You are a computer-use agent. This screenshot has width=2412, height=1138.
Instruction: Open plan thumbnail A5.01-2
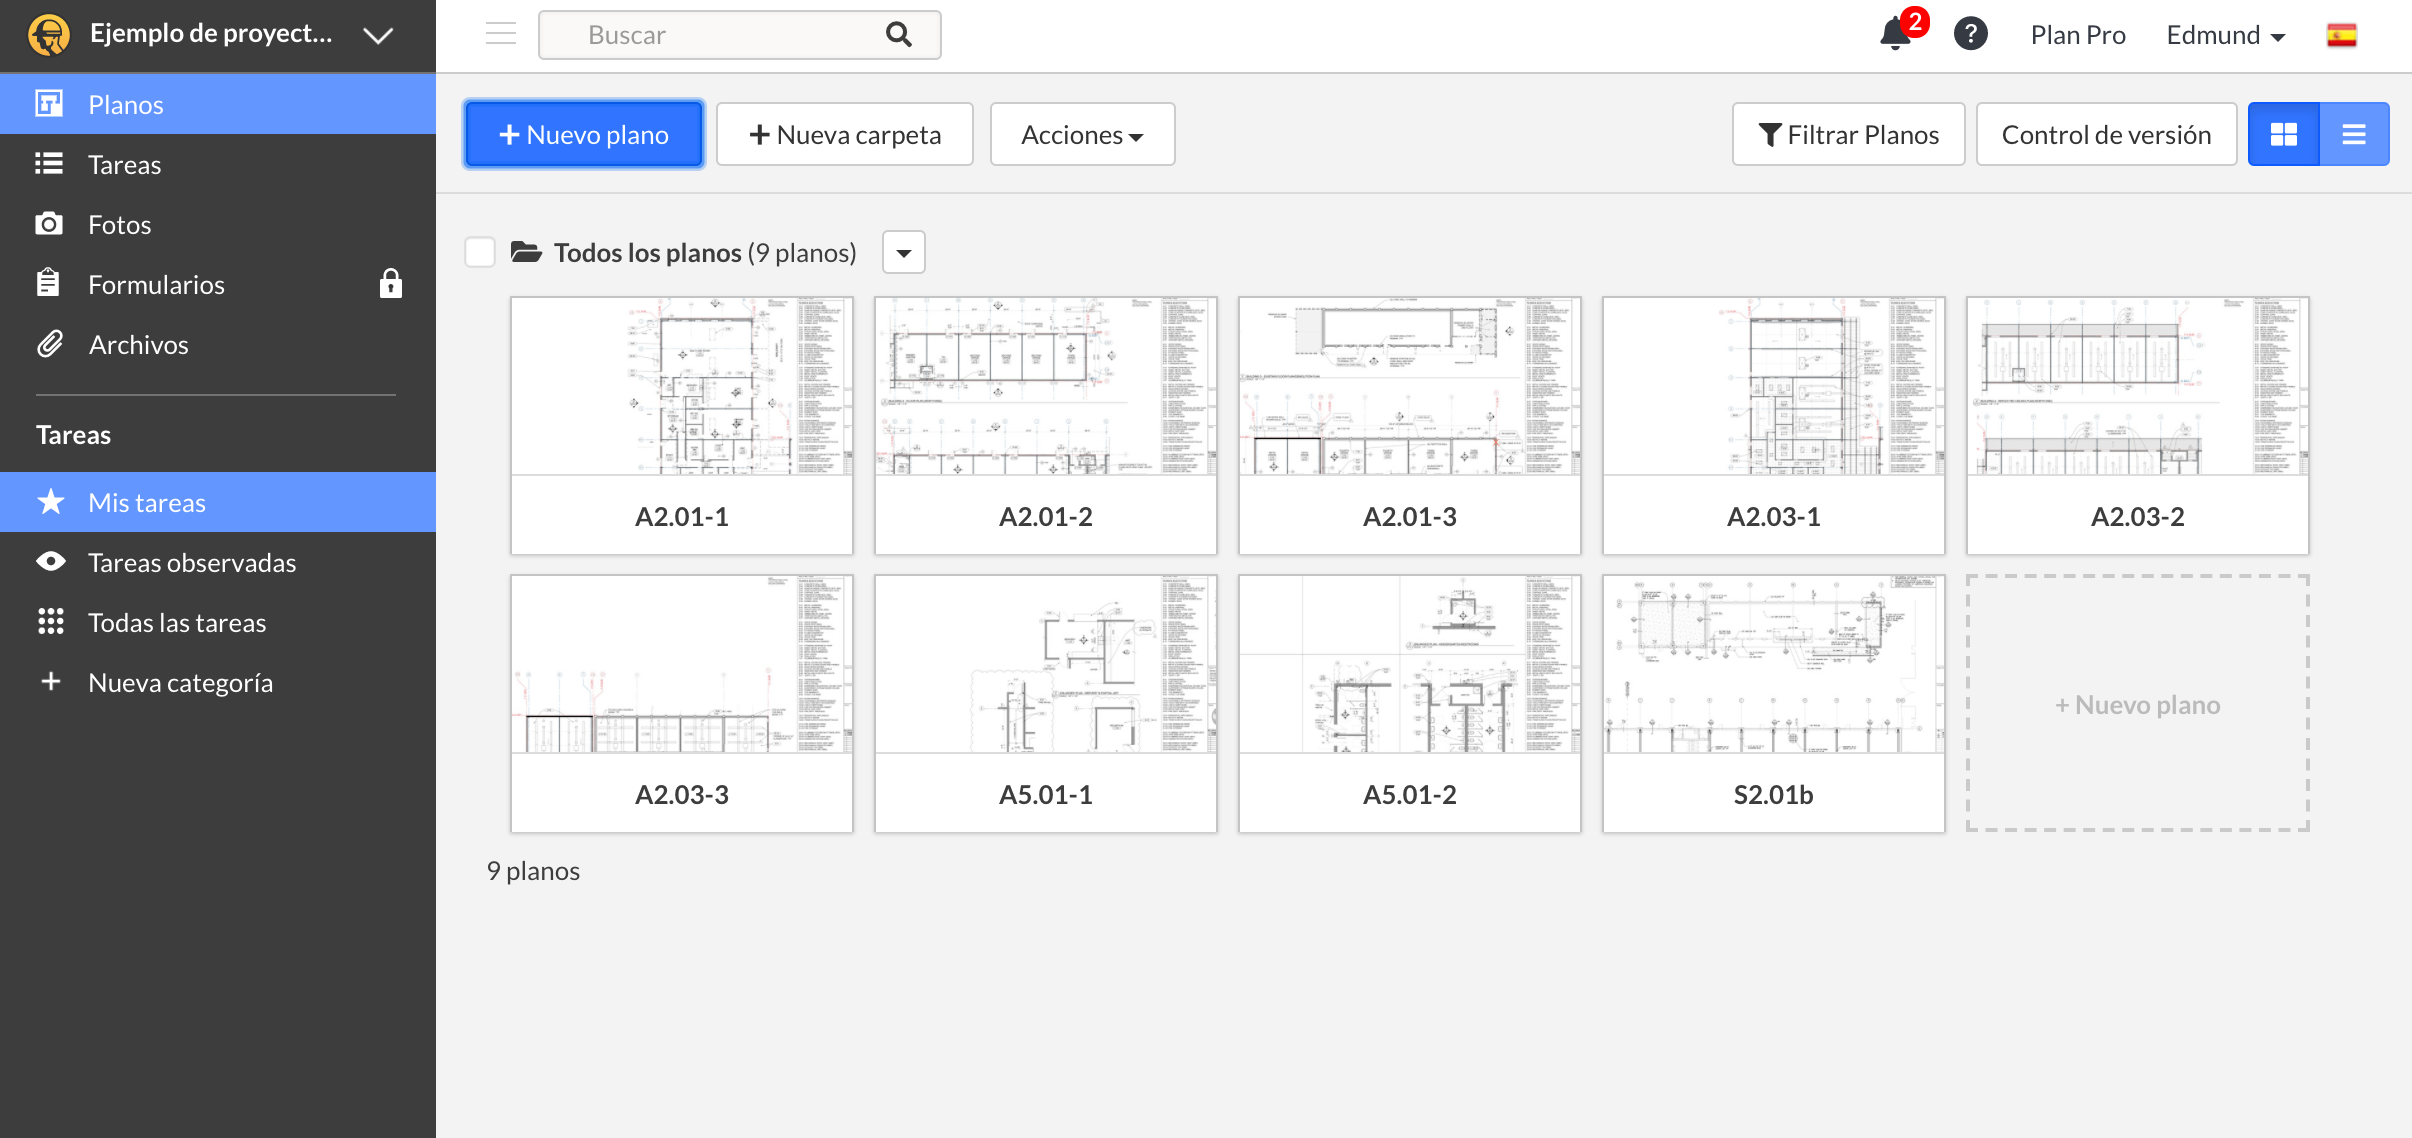tap(1409, 702)
